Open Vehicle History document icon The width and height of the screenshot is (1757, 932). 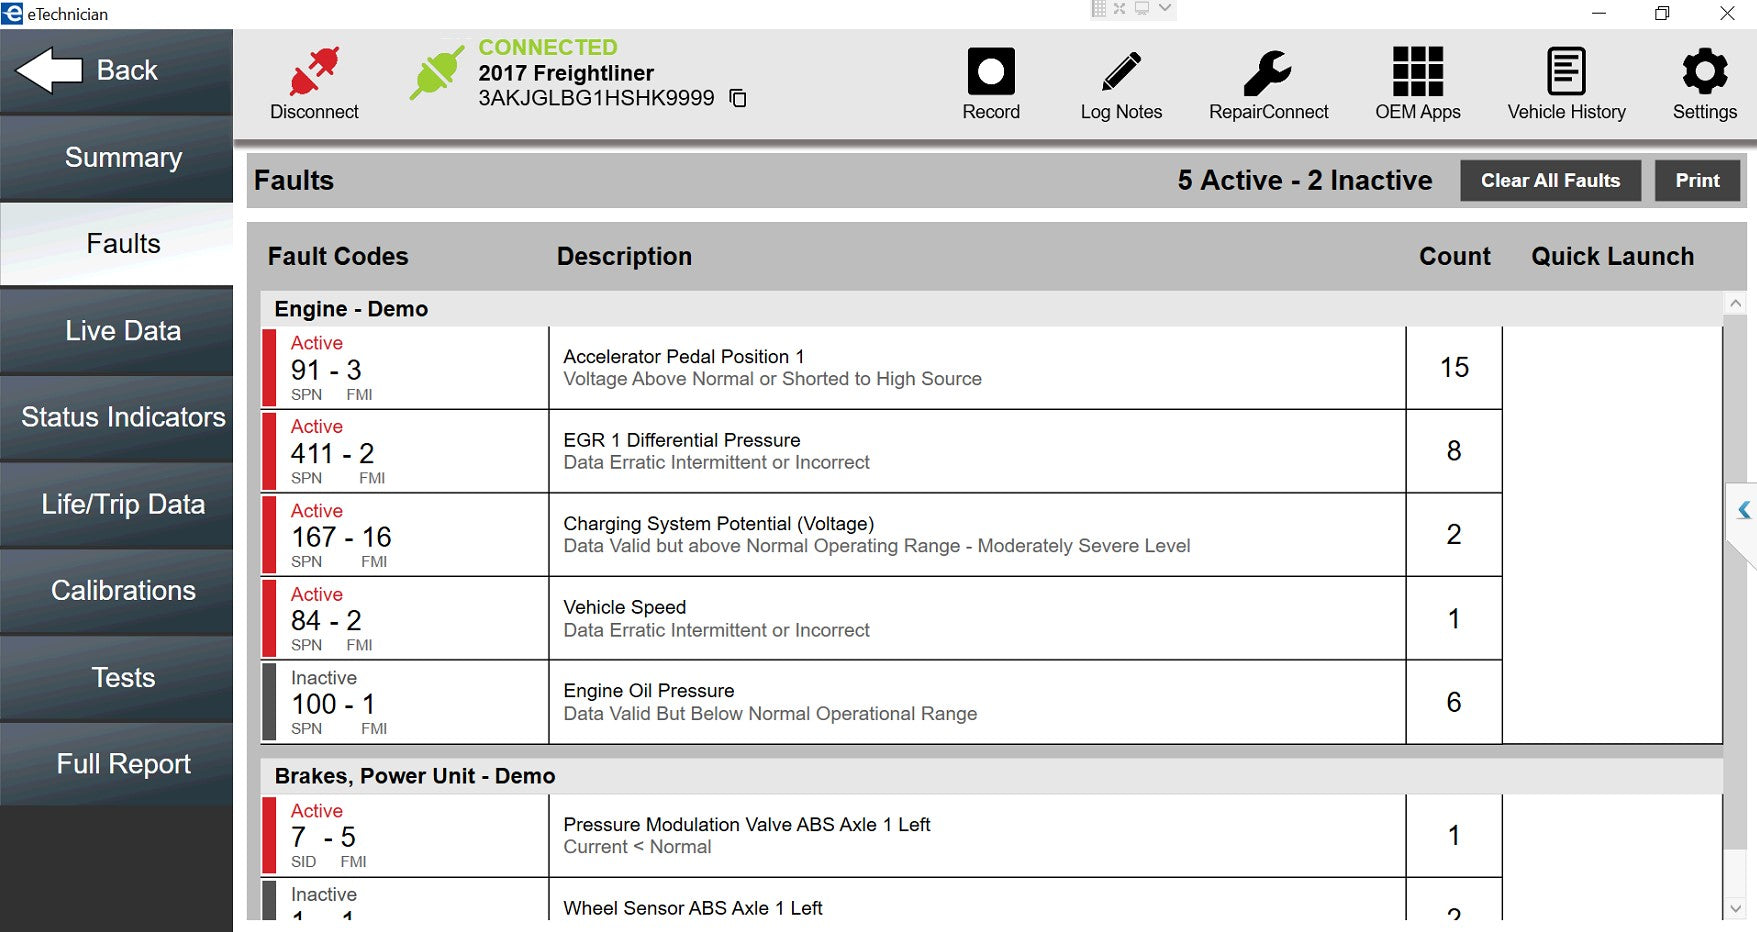coord(1565,72)
